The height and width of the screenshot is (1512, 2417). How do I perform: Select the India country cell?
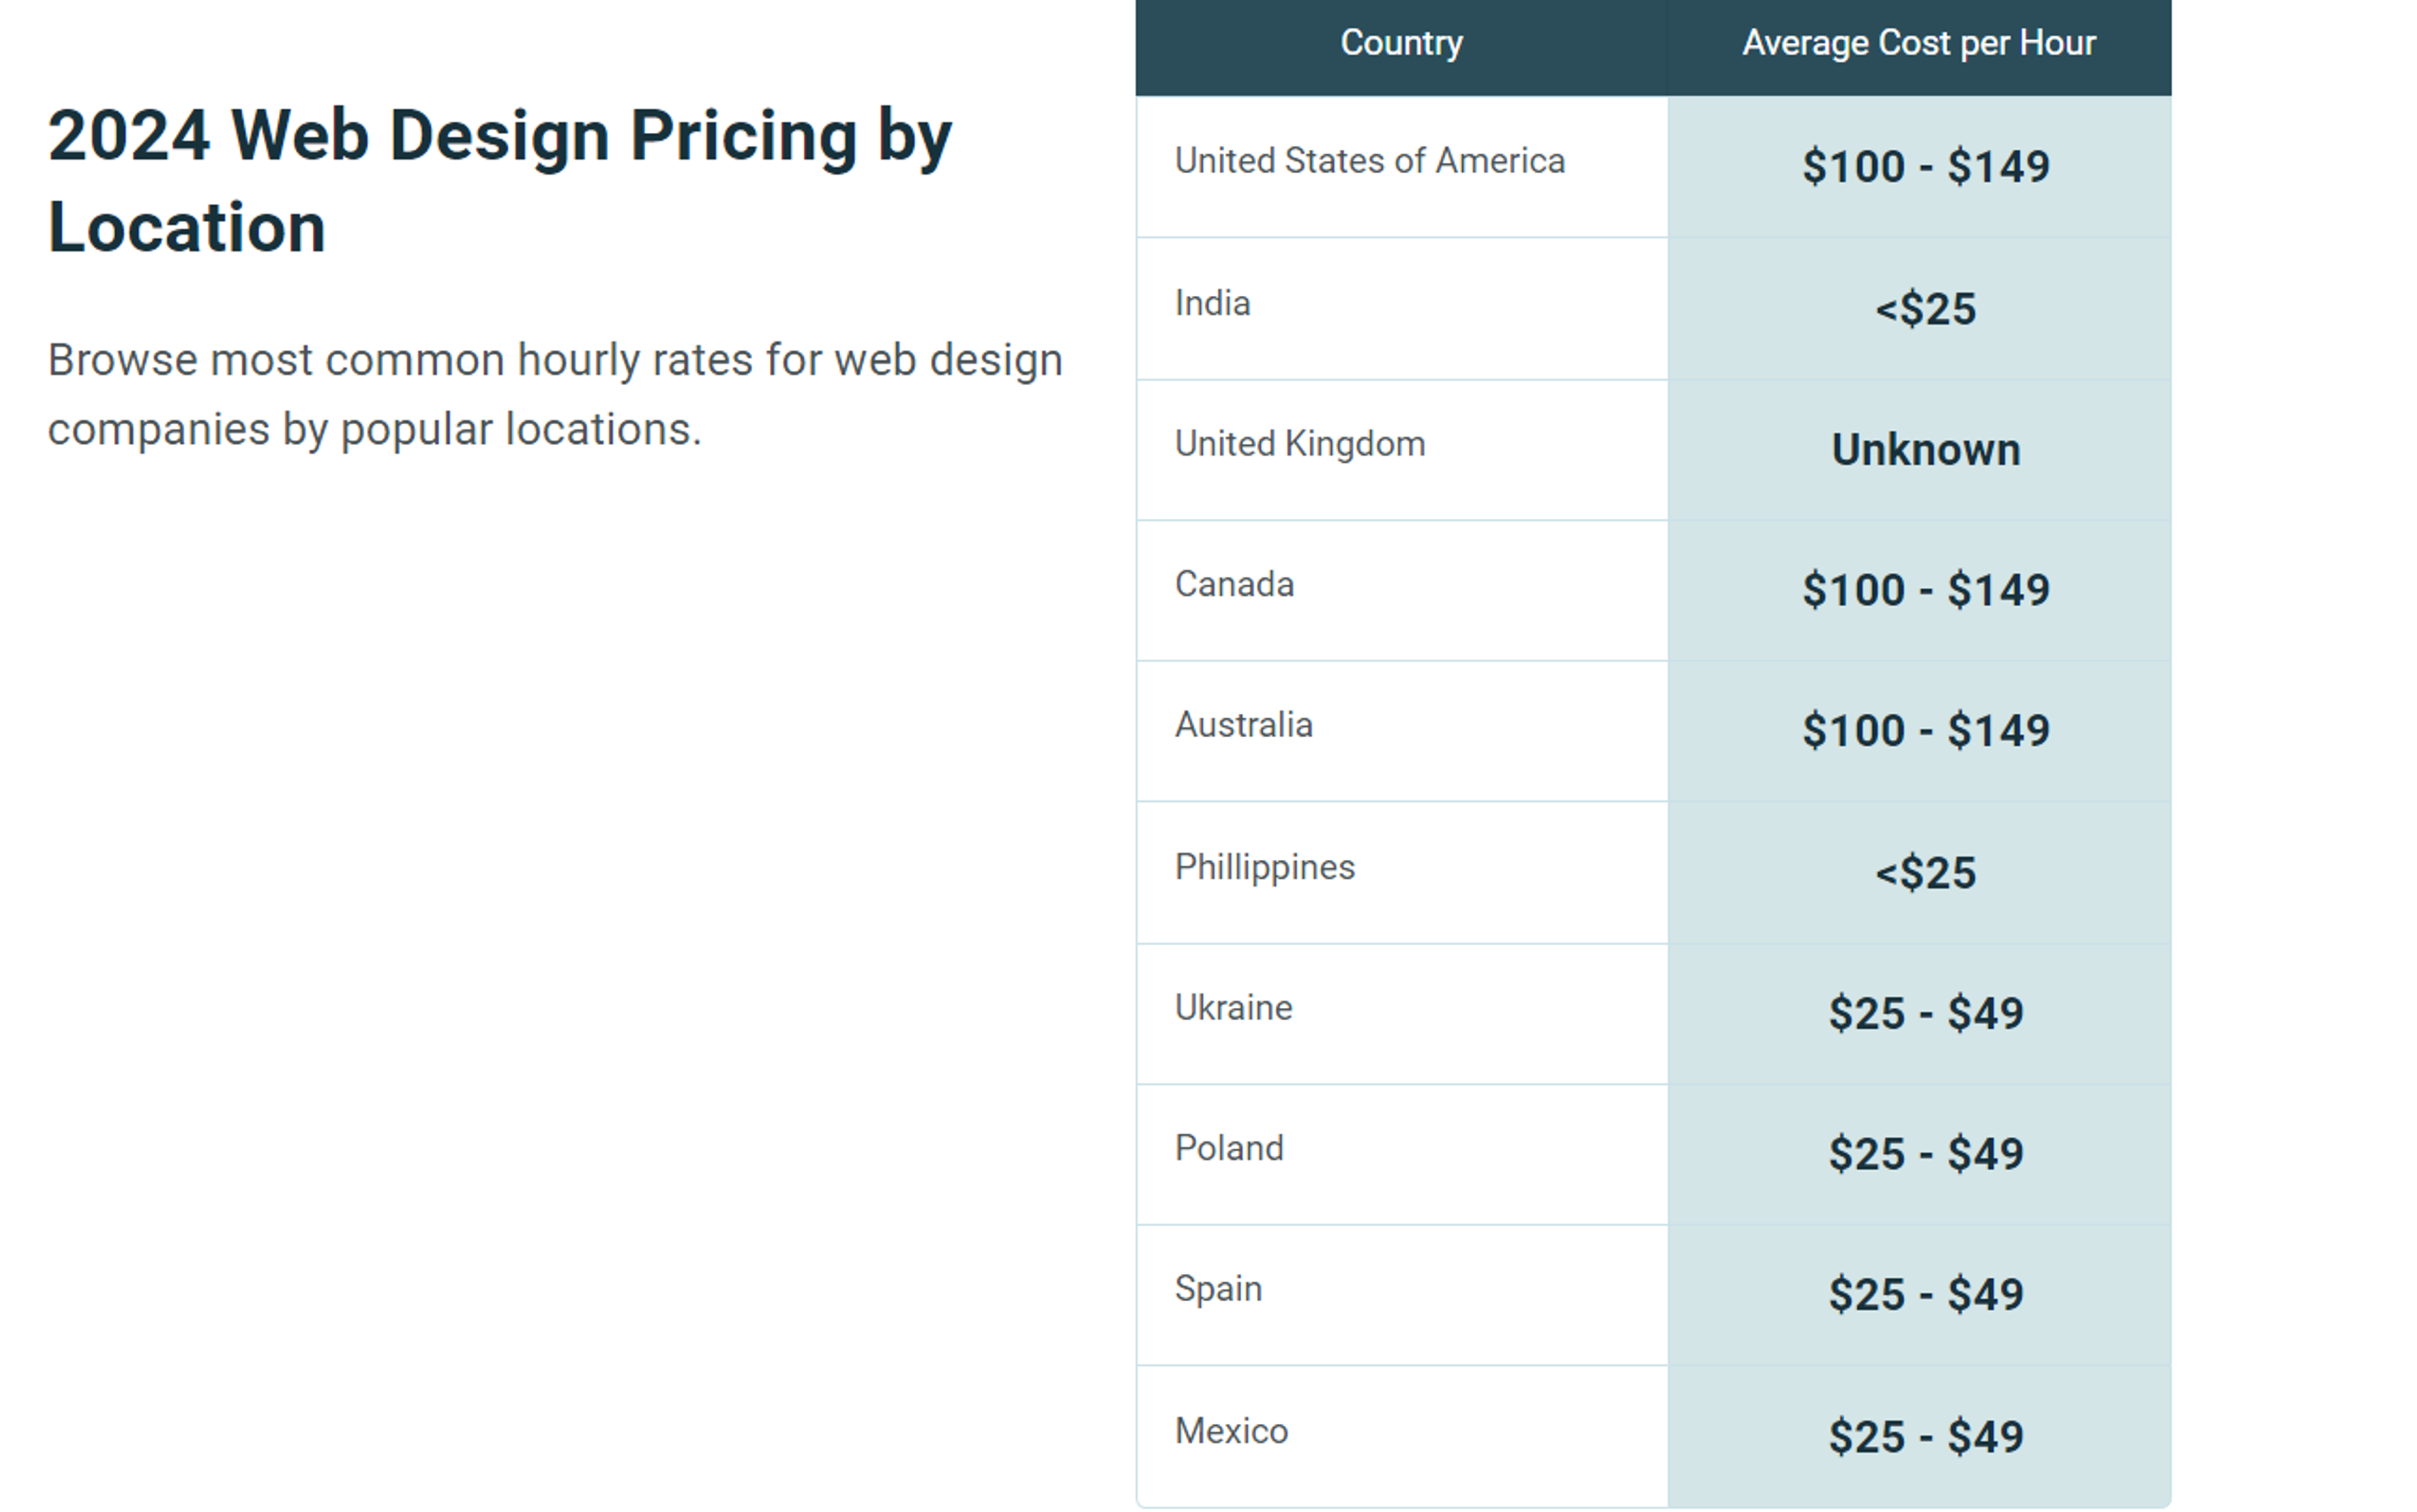pos(1402,308)
